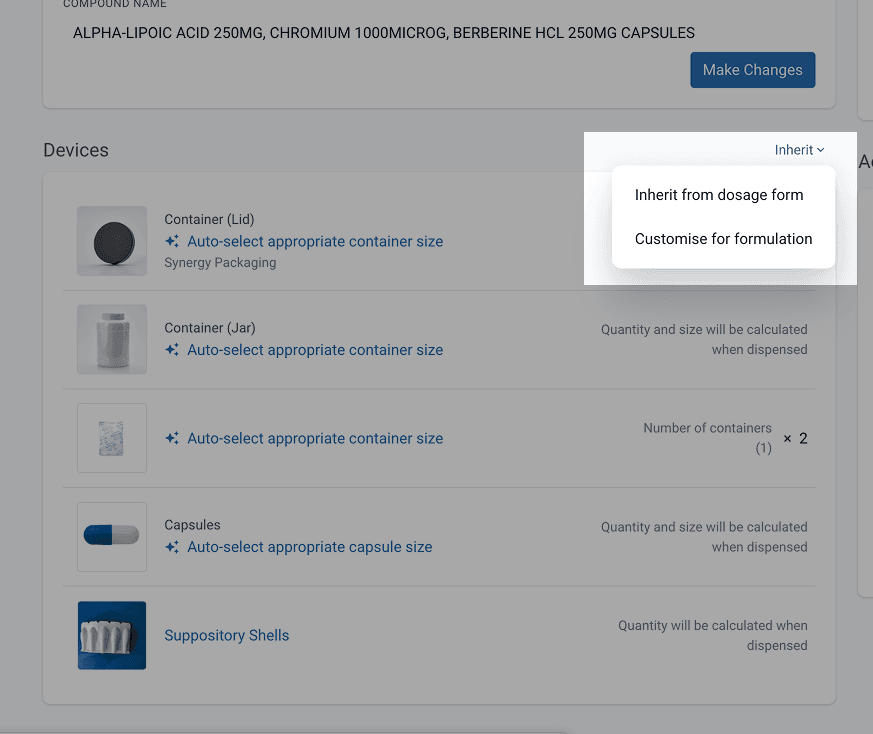Click sparkle icon in Container (Lid) row

tap(172, 241)
